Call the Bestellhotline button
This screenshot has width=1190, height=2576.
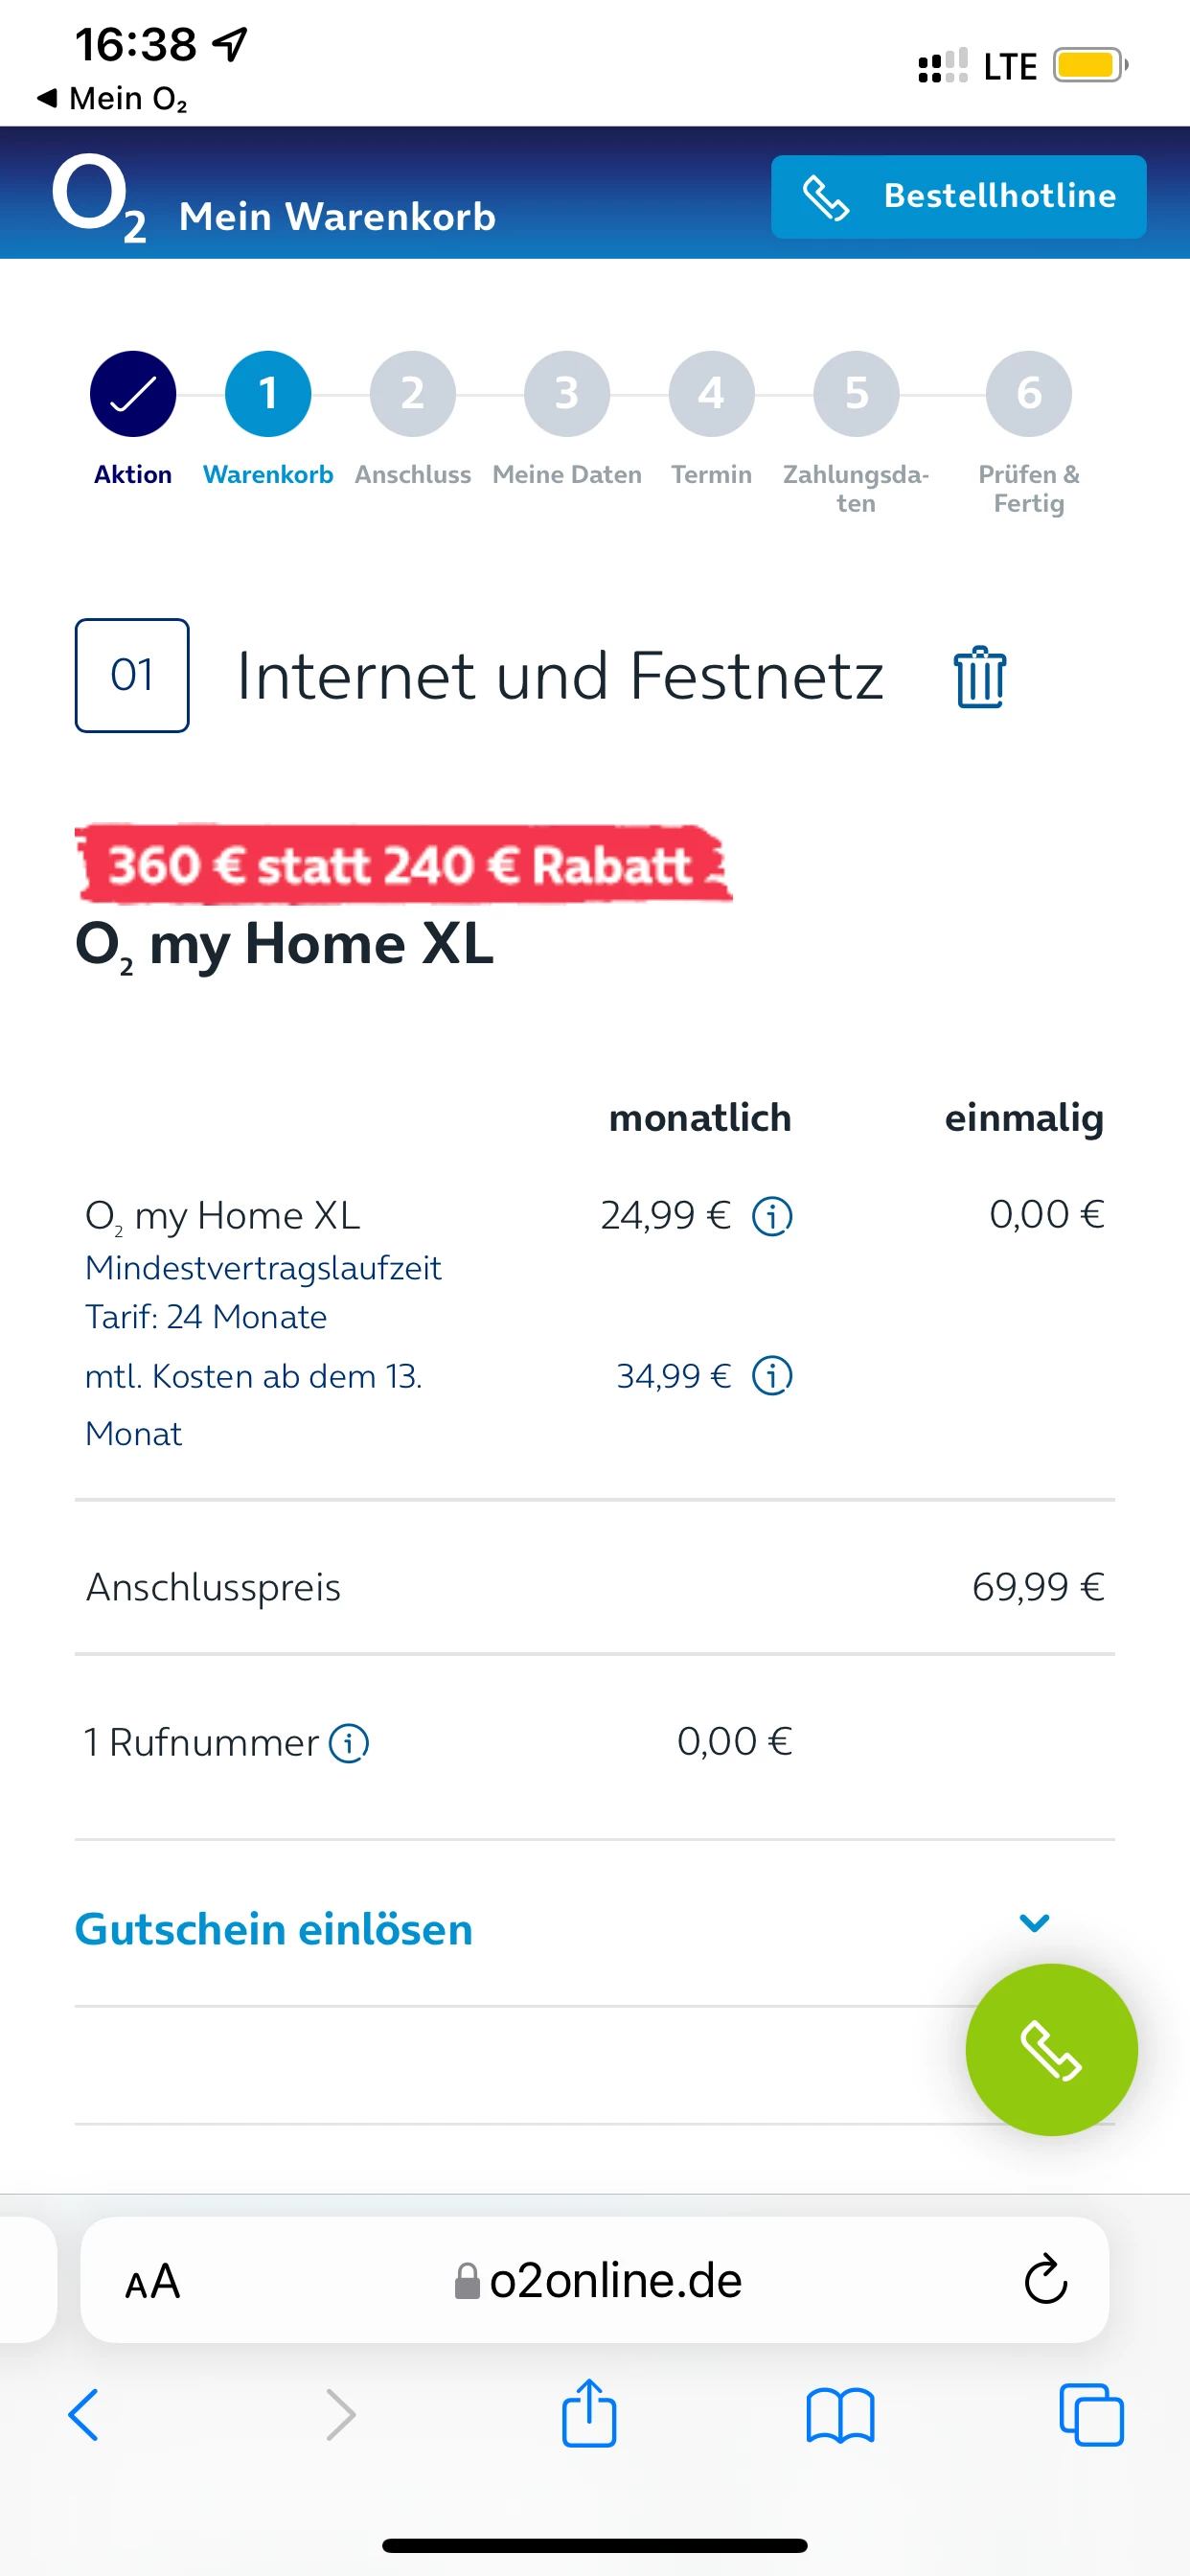[x=958, y=197]
